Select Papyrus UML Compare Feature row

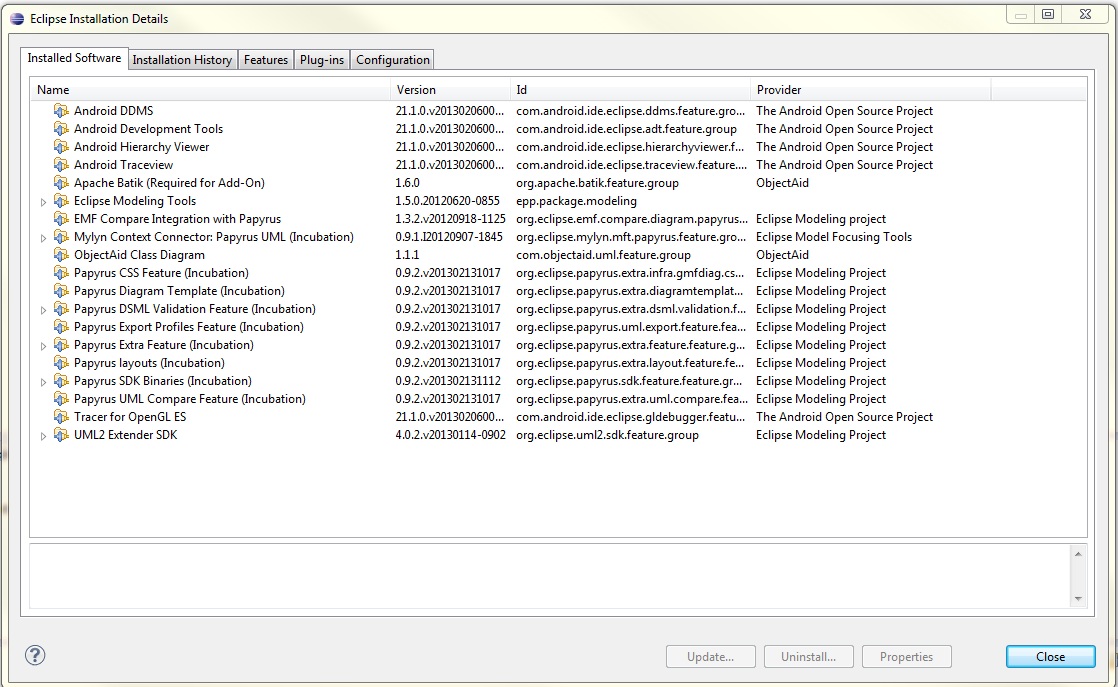[558, 398]
